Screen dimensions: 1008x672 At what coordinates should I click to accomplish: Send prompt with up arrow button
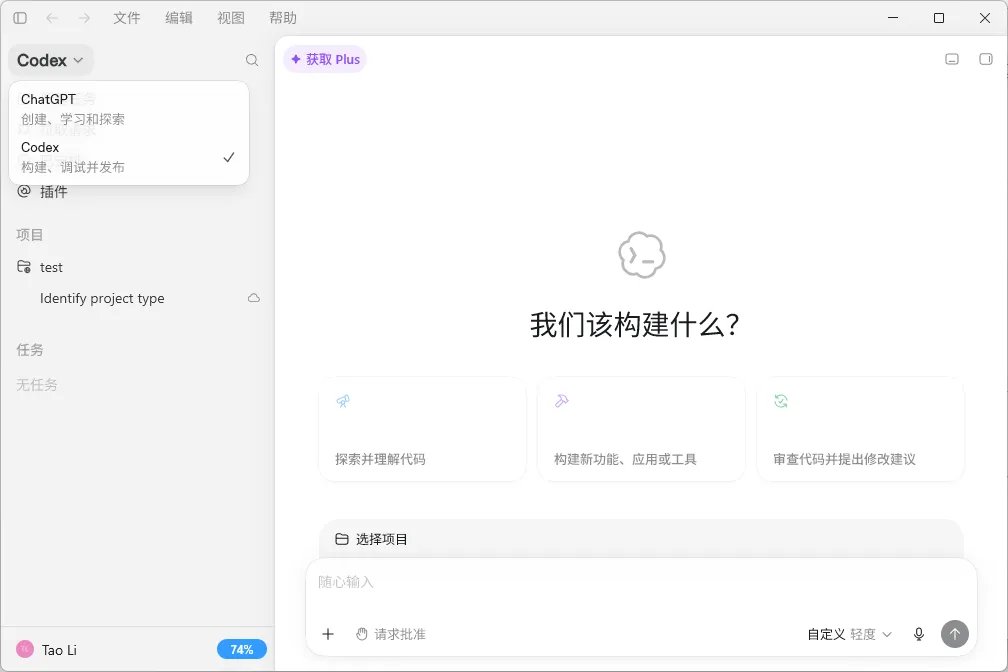pyautogui.click(x=955, y=634)
